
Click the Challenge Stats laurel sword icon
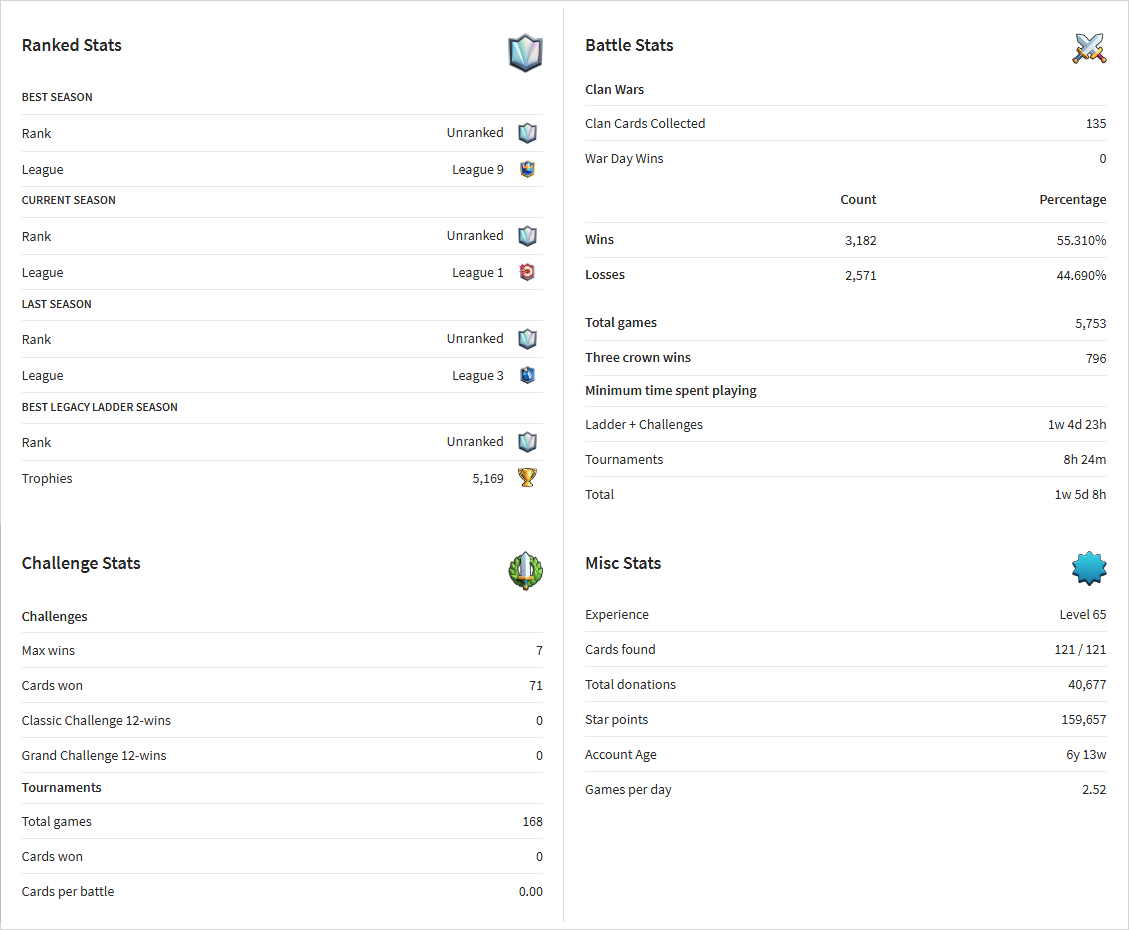tap(525, 571)
